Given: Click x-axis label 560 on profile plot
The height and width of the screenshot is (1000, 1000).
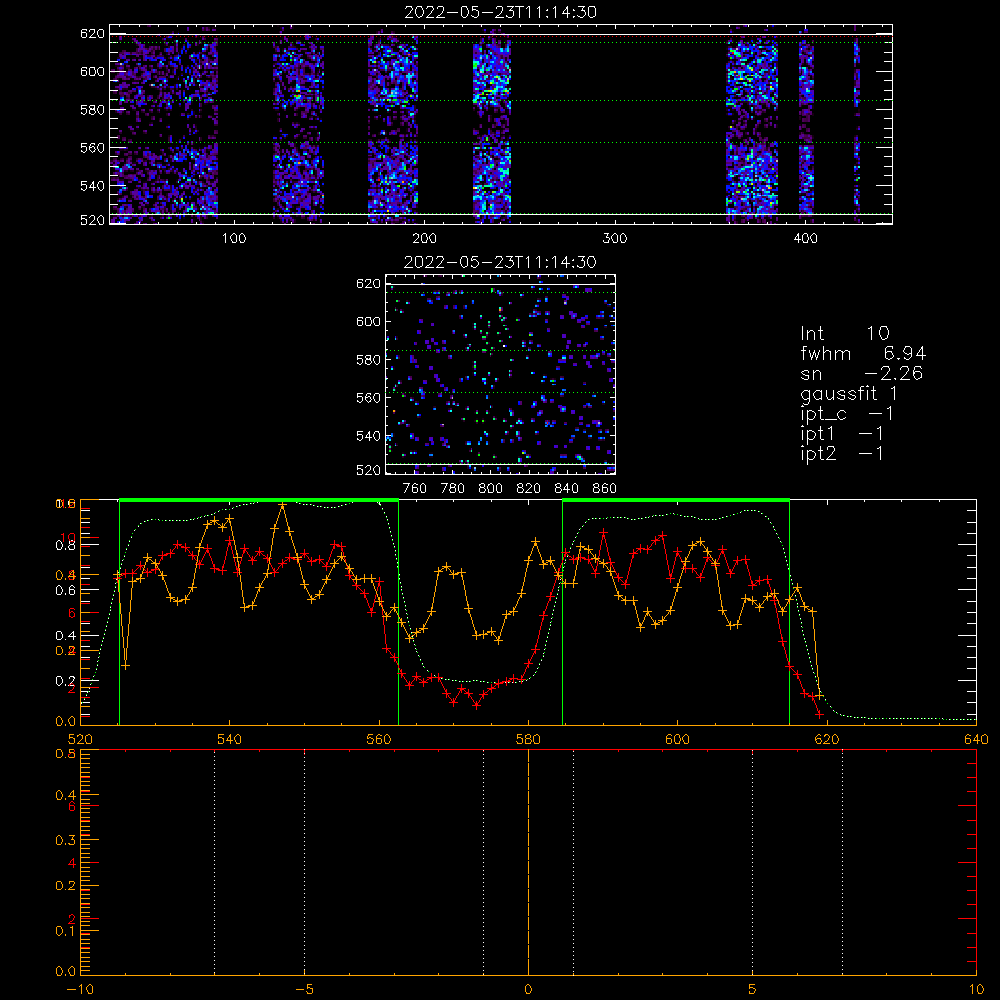Looking at the screenshot, I should click(379, 740).
